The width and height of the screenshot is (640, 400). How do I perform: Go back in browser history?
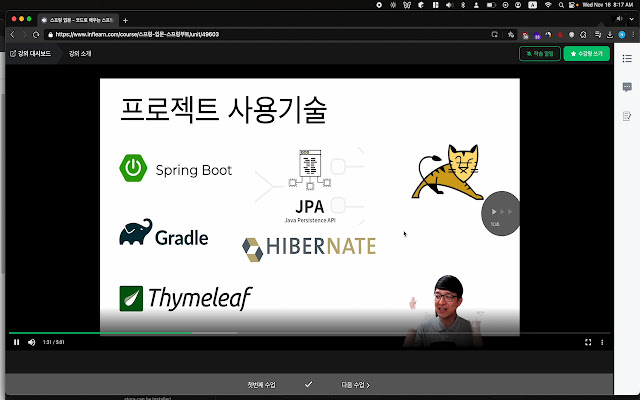13,35
